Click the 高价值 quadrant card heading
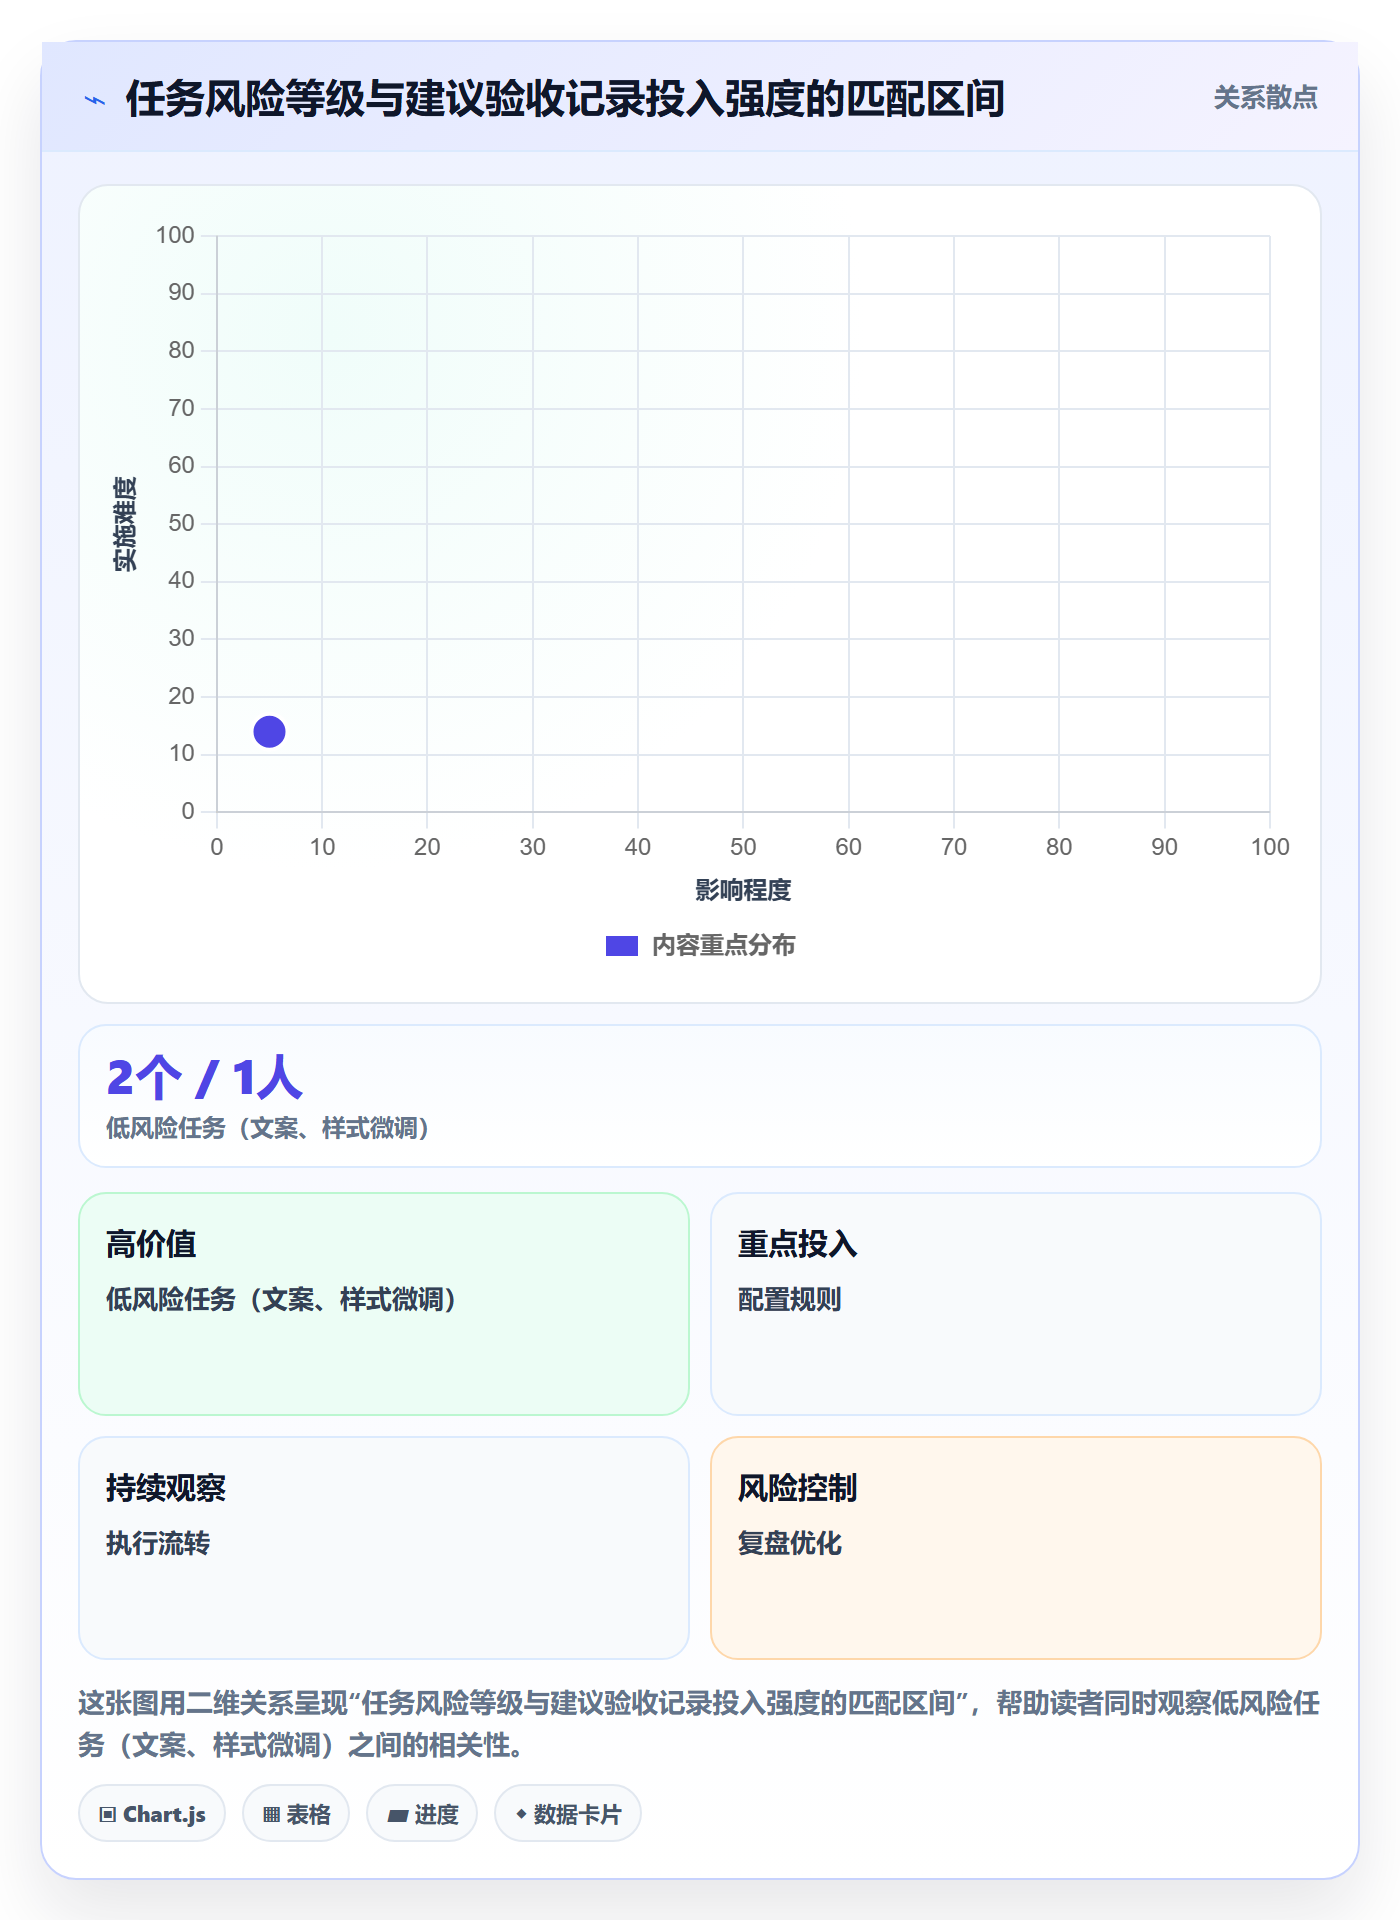 [x=151, y=1244]
